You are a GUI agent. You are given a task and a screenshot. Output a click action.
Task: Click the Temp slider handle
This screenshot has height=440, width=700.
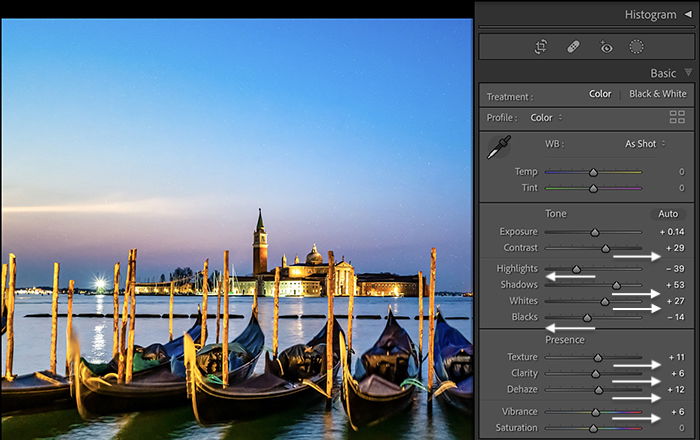(x=593, y=172)
